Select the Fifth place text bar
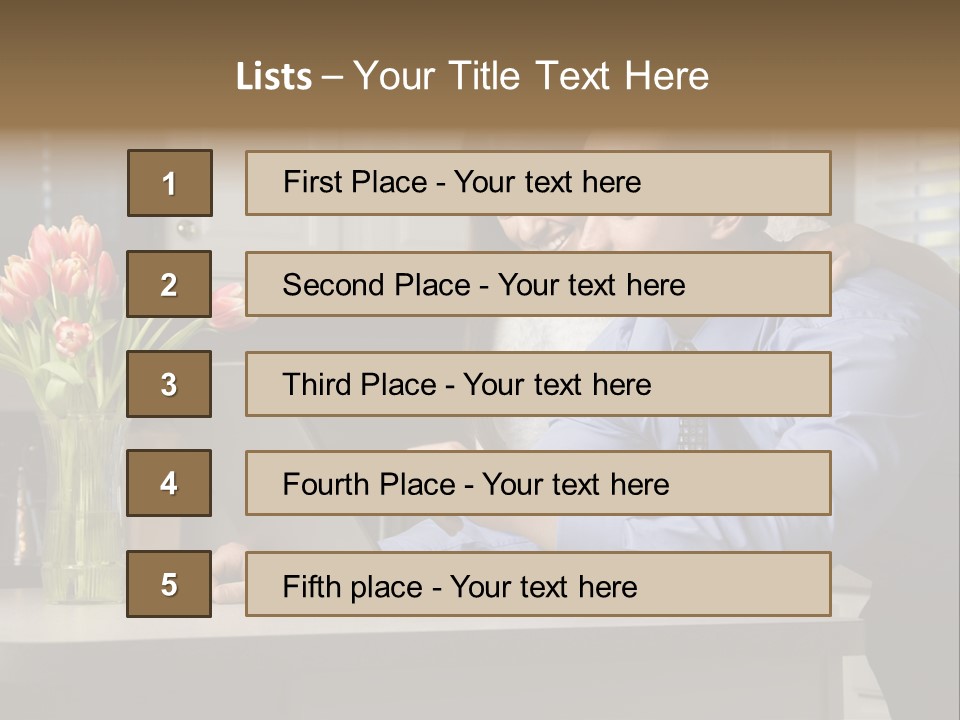This screenshot has width=960, height=720. (538, 585)
